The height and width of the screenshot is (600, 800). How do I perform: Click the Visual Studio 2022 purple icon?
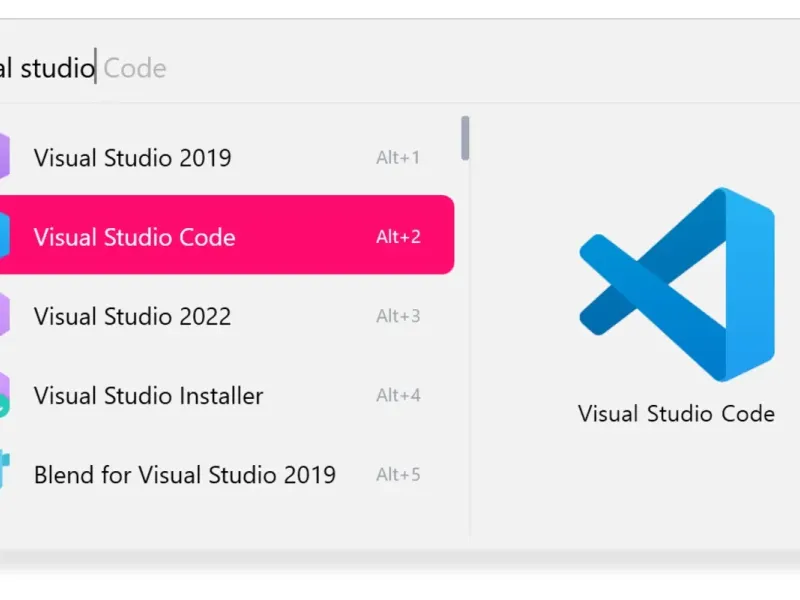pyautogui.click(x=4, y=316)
